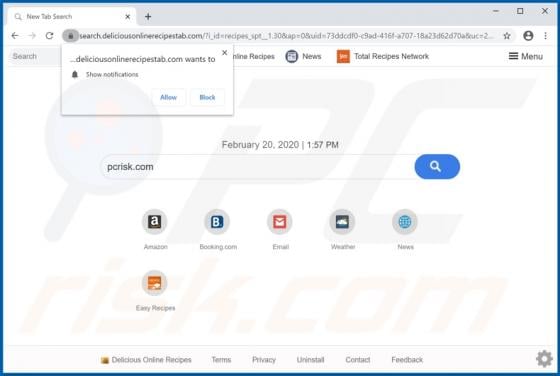Open the Contact footer link
Viewport: 560px width, 376px height.
358,360
